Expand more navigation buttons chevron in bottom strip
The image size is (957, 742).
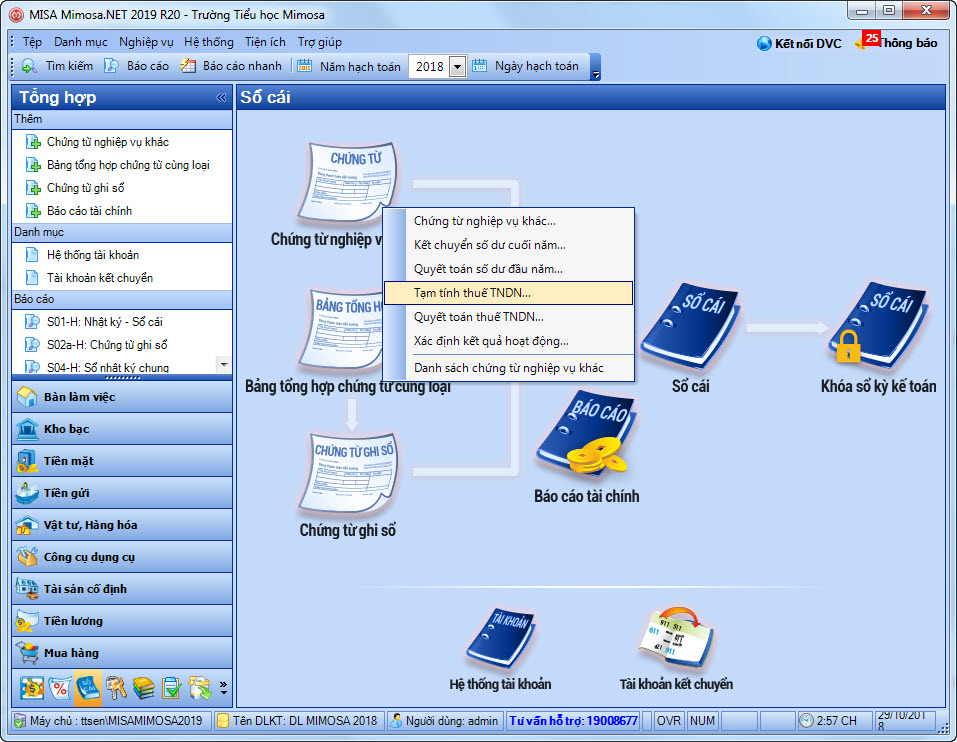[x=223, y=688]
